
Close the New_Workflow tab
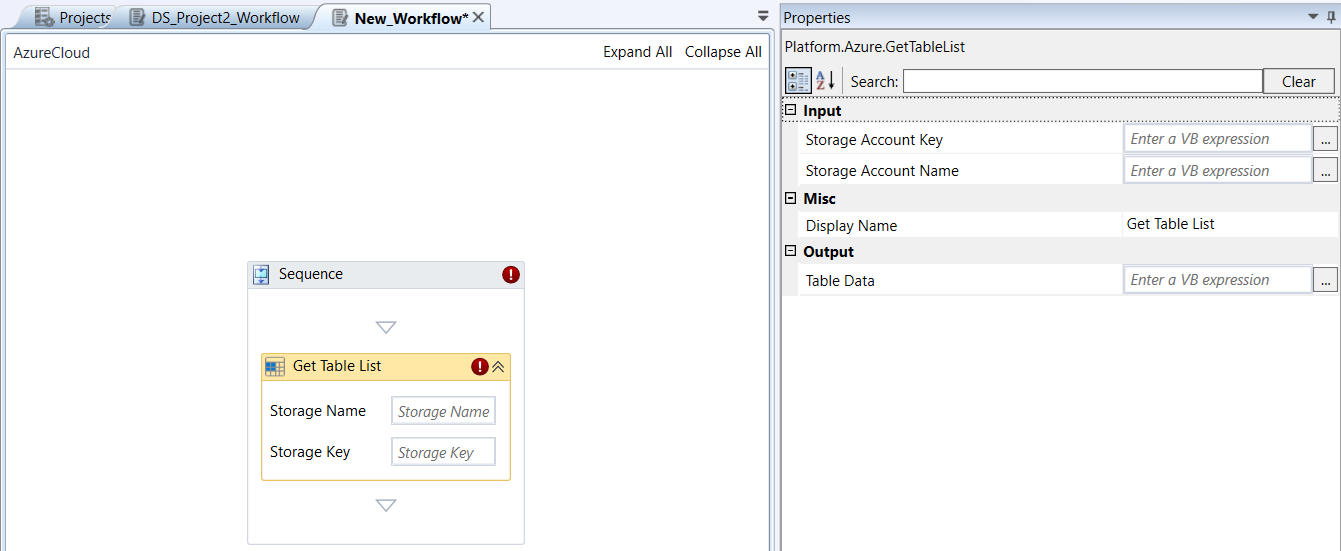[479, 17]
